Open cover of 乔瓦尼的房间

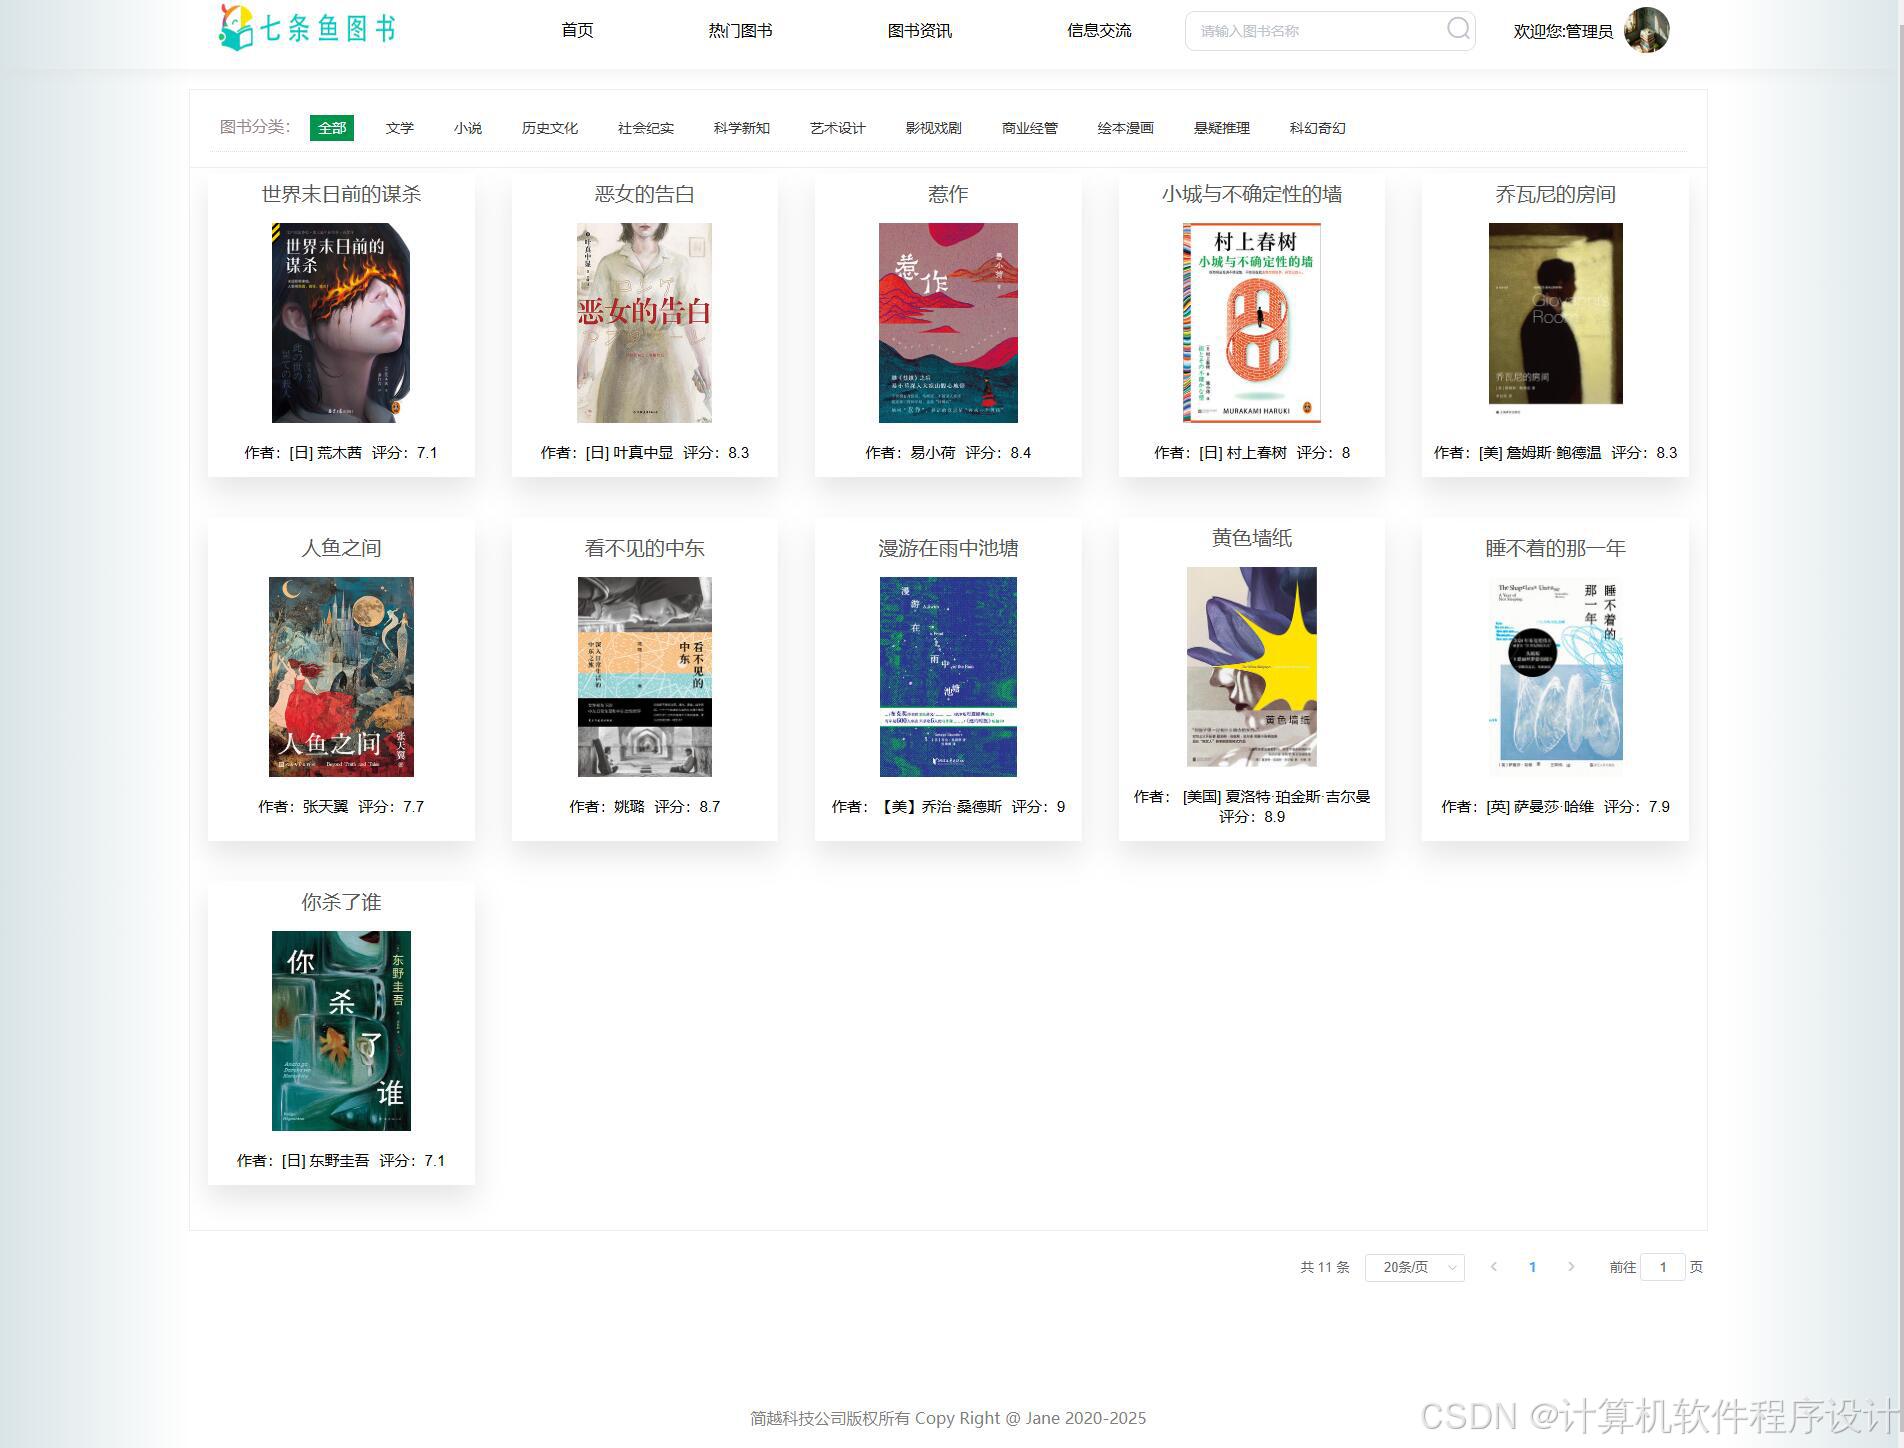pyautogui.click(x=1555, y=322)
